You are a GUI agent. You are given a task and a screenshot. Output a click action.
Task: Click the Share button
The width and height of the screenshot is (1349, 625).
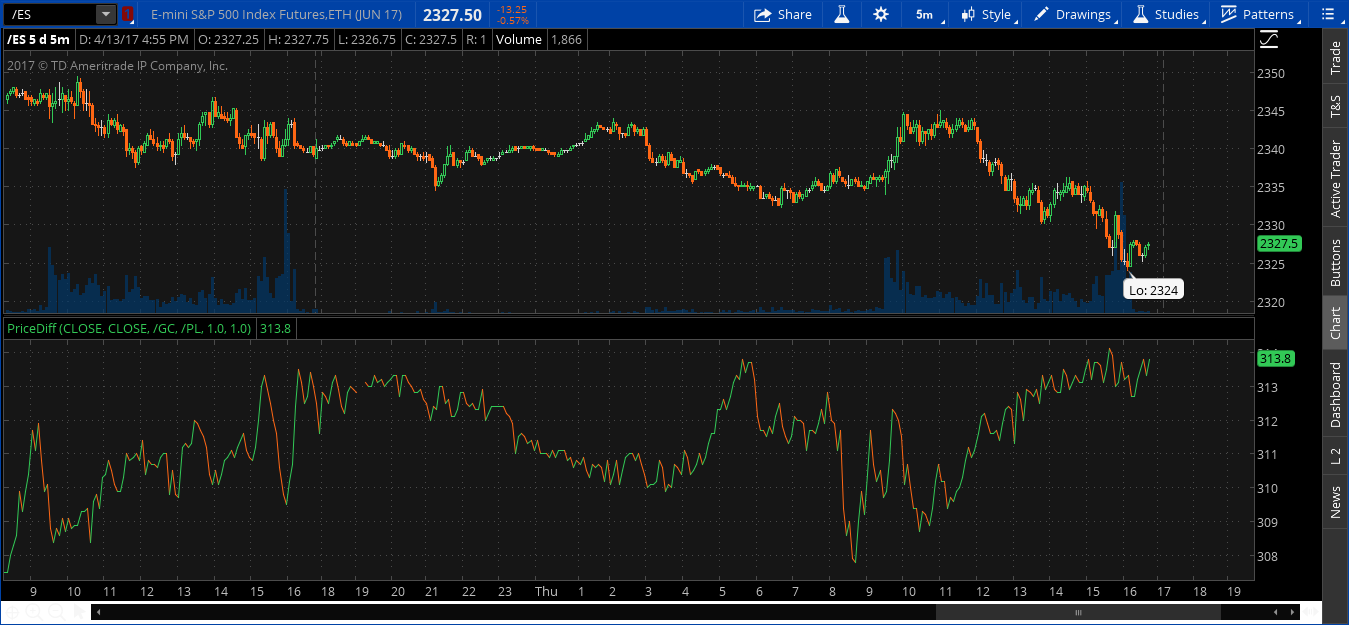pos(782,14)
